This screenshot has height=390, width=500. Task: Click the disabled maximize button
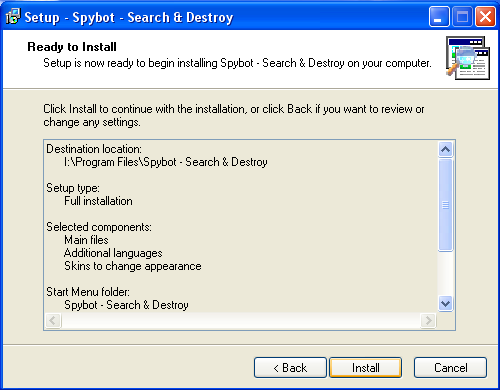click(x=462, y=16)
